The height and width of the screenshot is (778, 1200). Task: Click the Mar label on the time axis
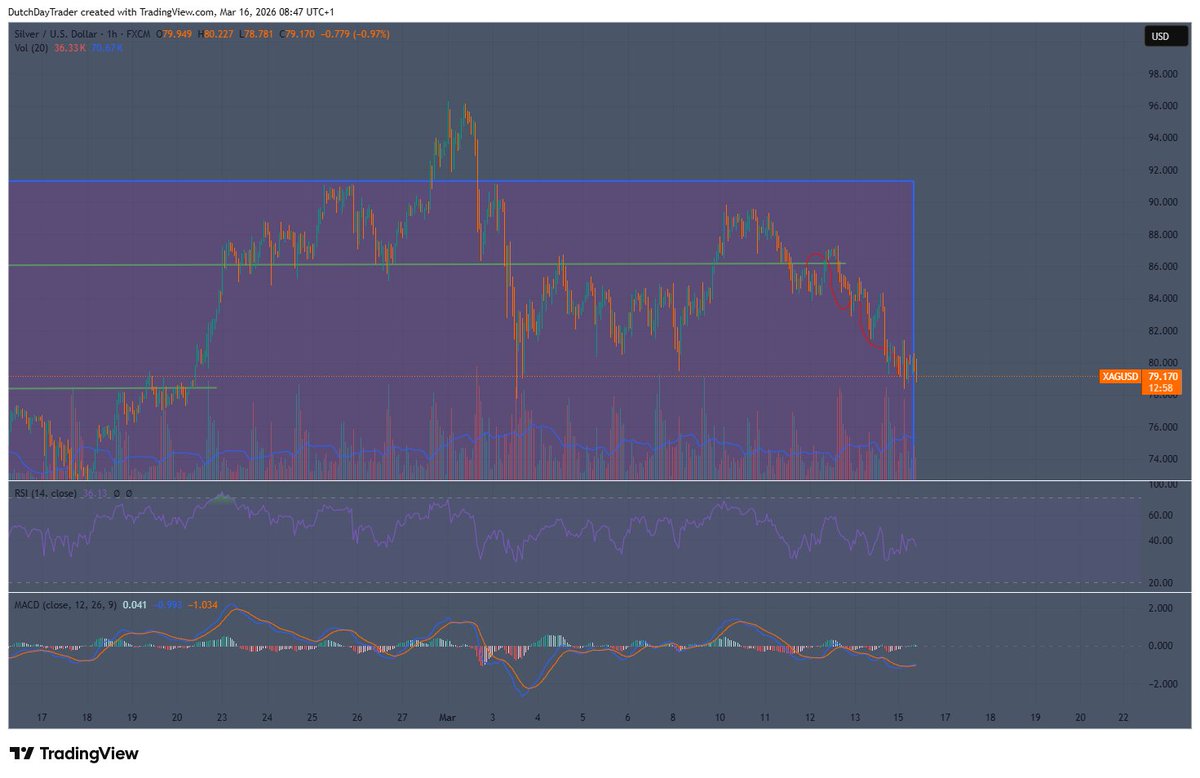coord(446,717)
